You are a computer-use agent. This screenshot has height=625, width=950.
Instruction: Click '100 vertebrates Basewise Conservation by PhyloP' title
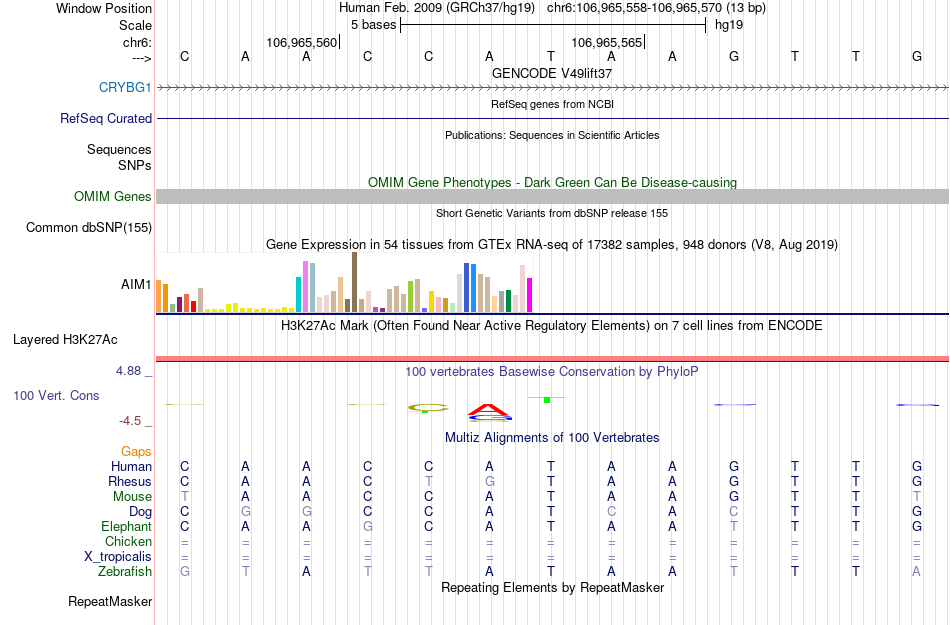click(x=552, y=371)
